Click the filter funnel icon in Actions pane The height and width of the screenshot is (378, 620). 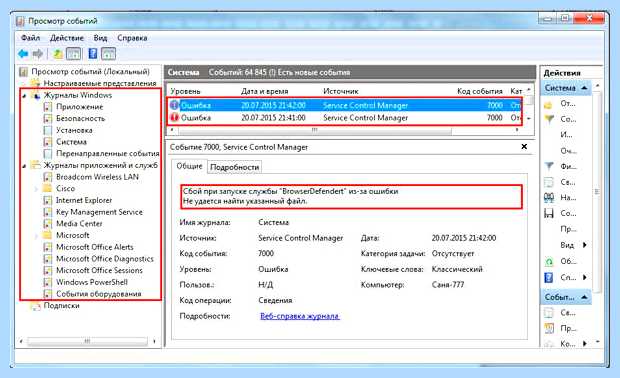point(549,166)
